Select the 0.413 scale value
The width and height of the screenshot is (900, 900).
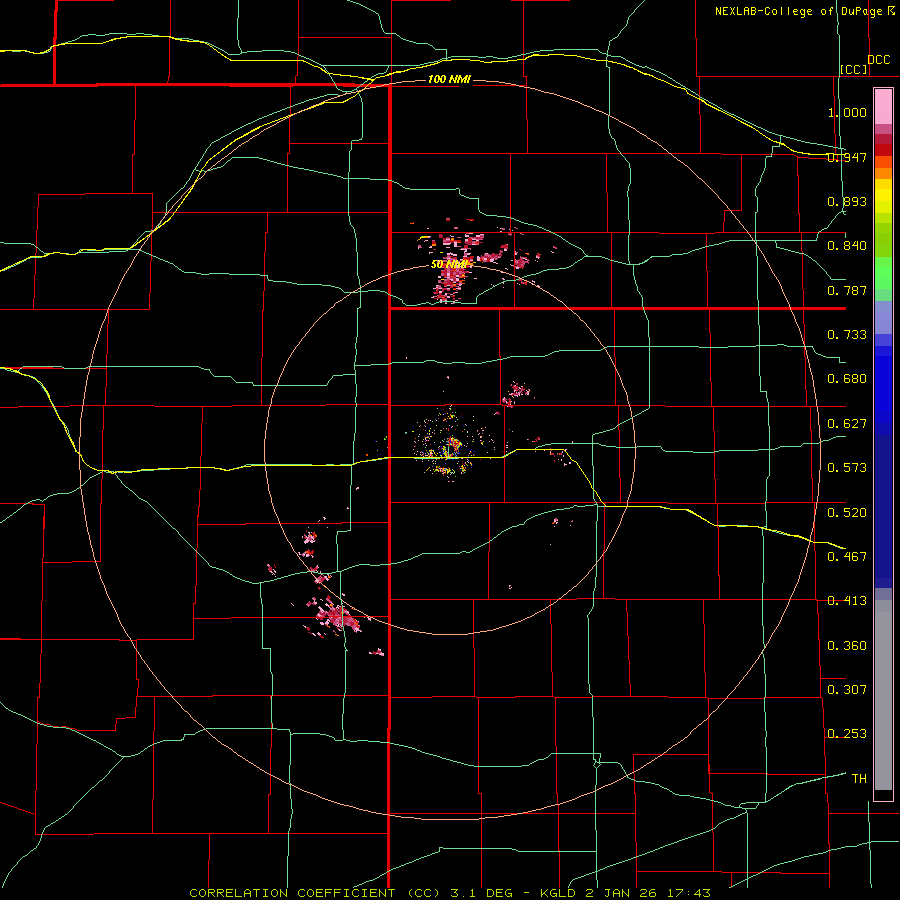click(847, 601)
